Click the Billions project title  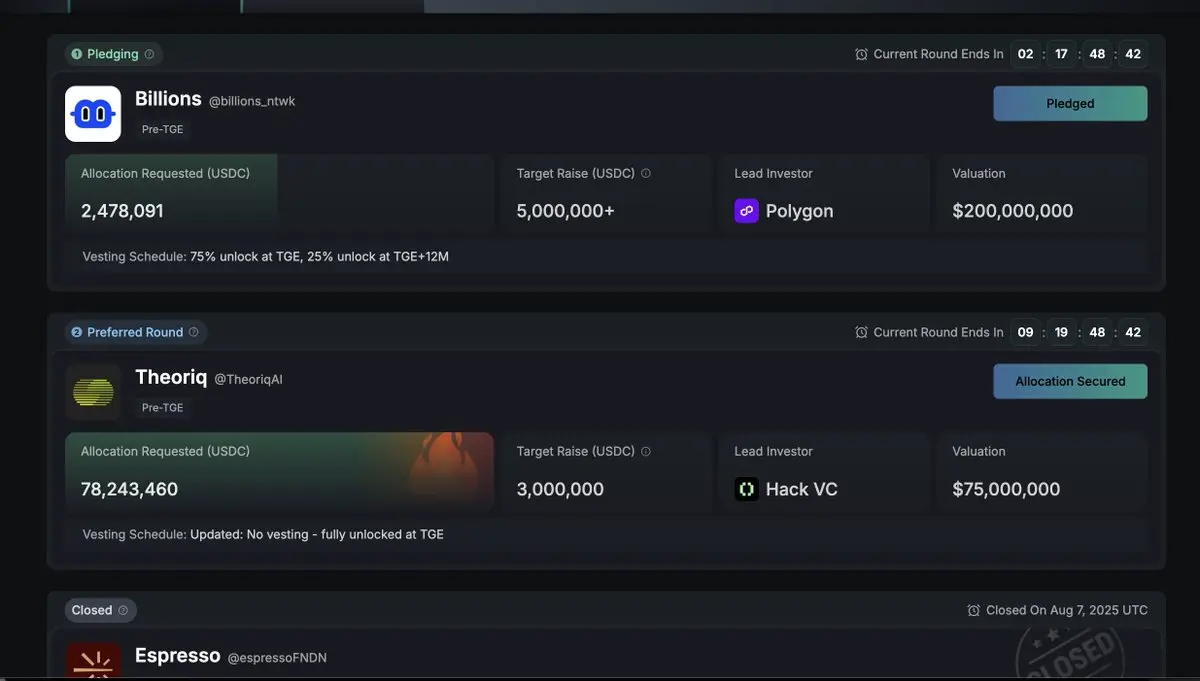(x=168, y=98)
